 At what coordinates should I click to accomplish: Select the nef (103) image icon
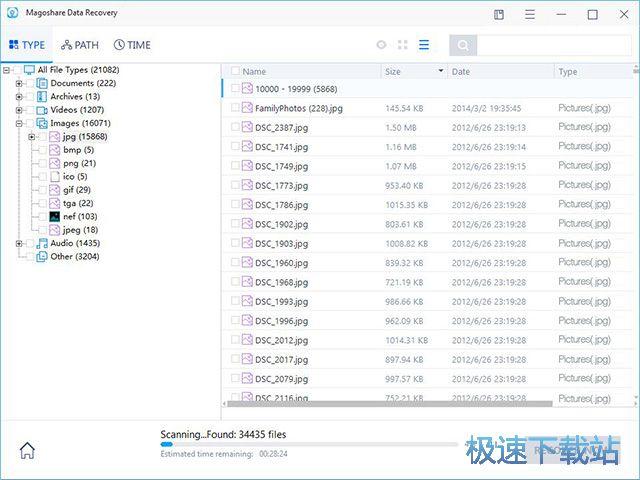pos(55,216)
